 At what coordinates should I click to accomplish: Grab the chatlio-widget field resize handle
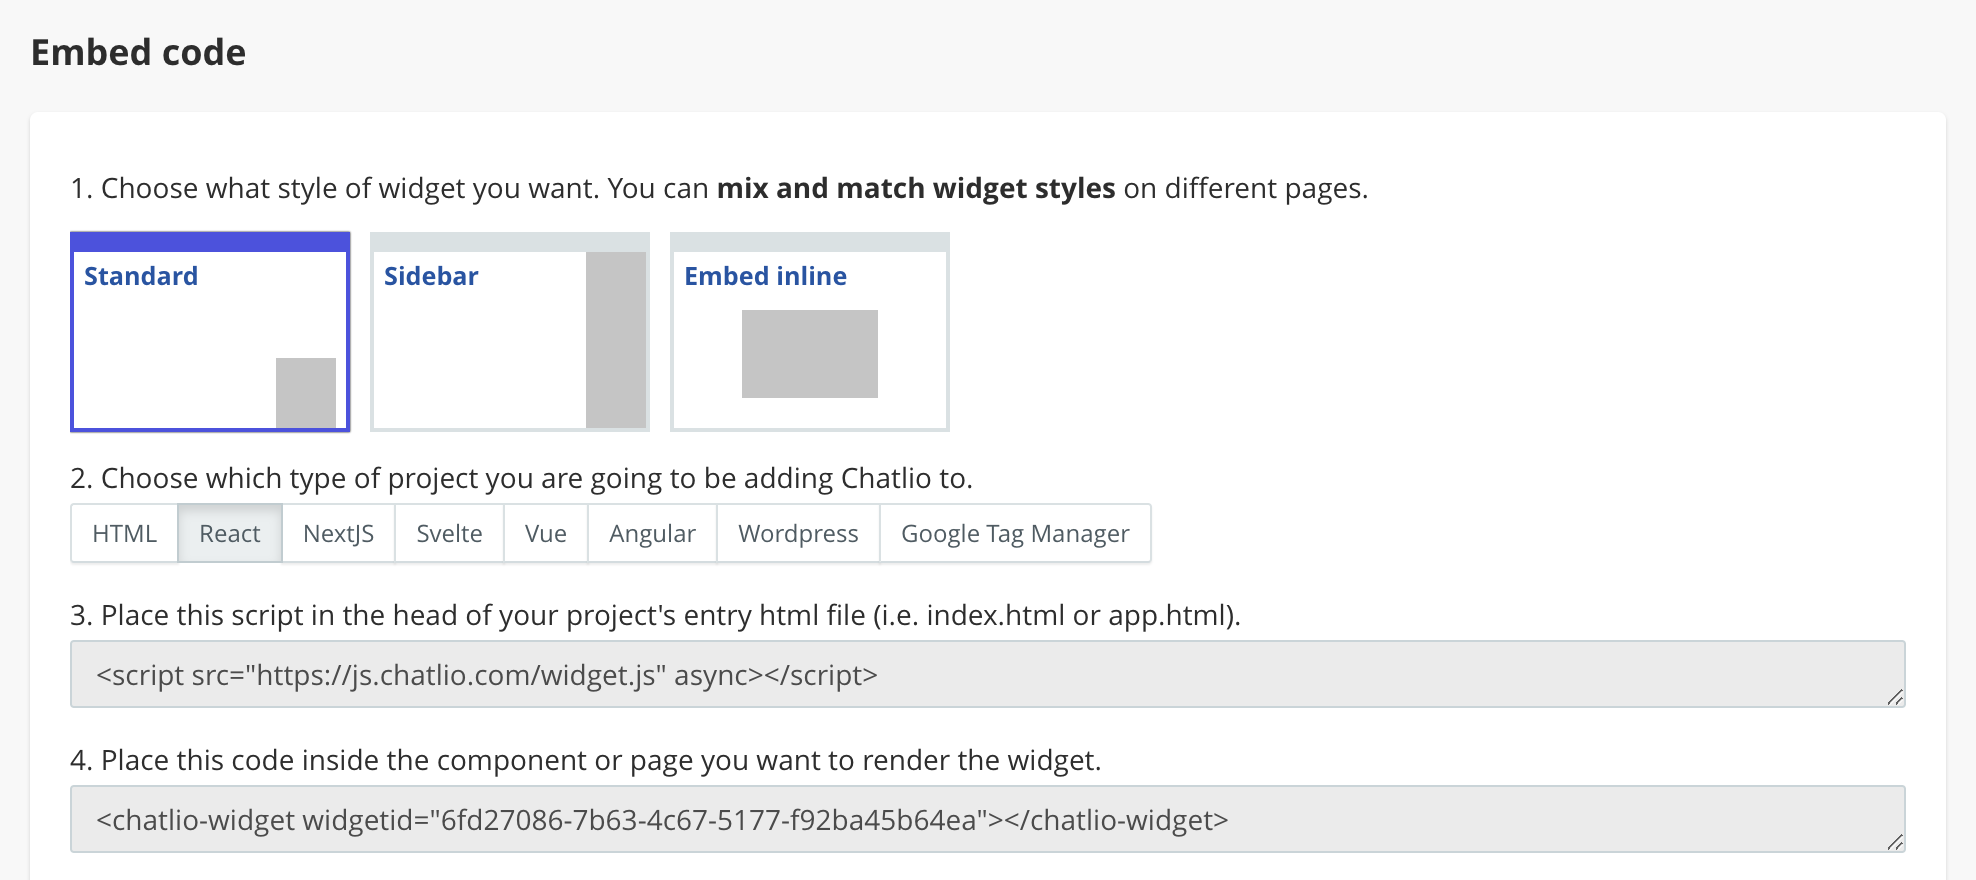click(x=1894, y=842)
